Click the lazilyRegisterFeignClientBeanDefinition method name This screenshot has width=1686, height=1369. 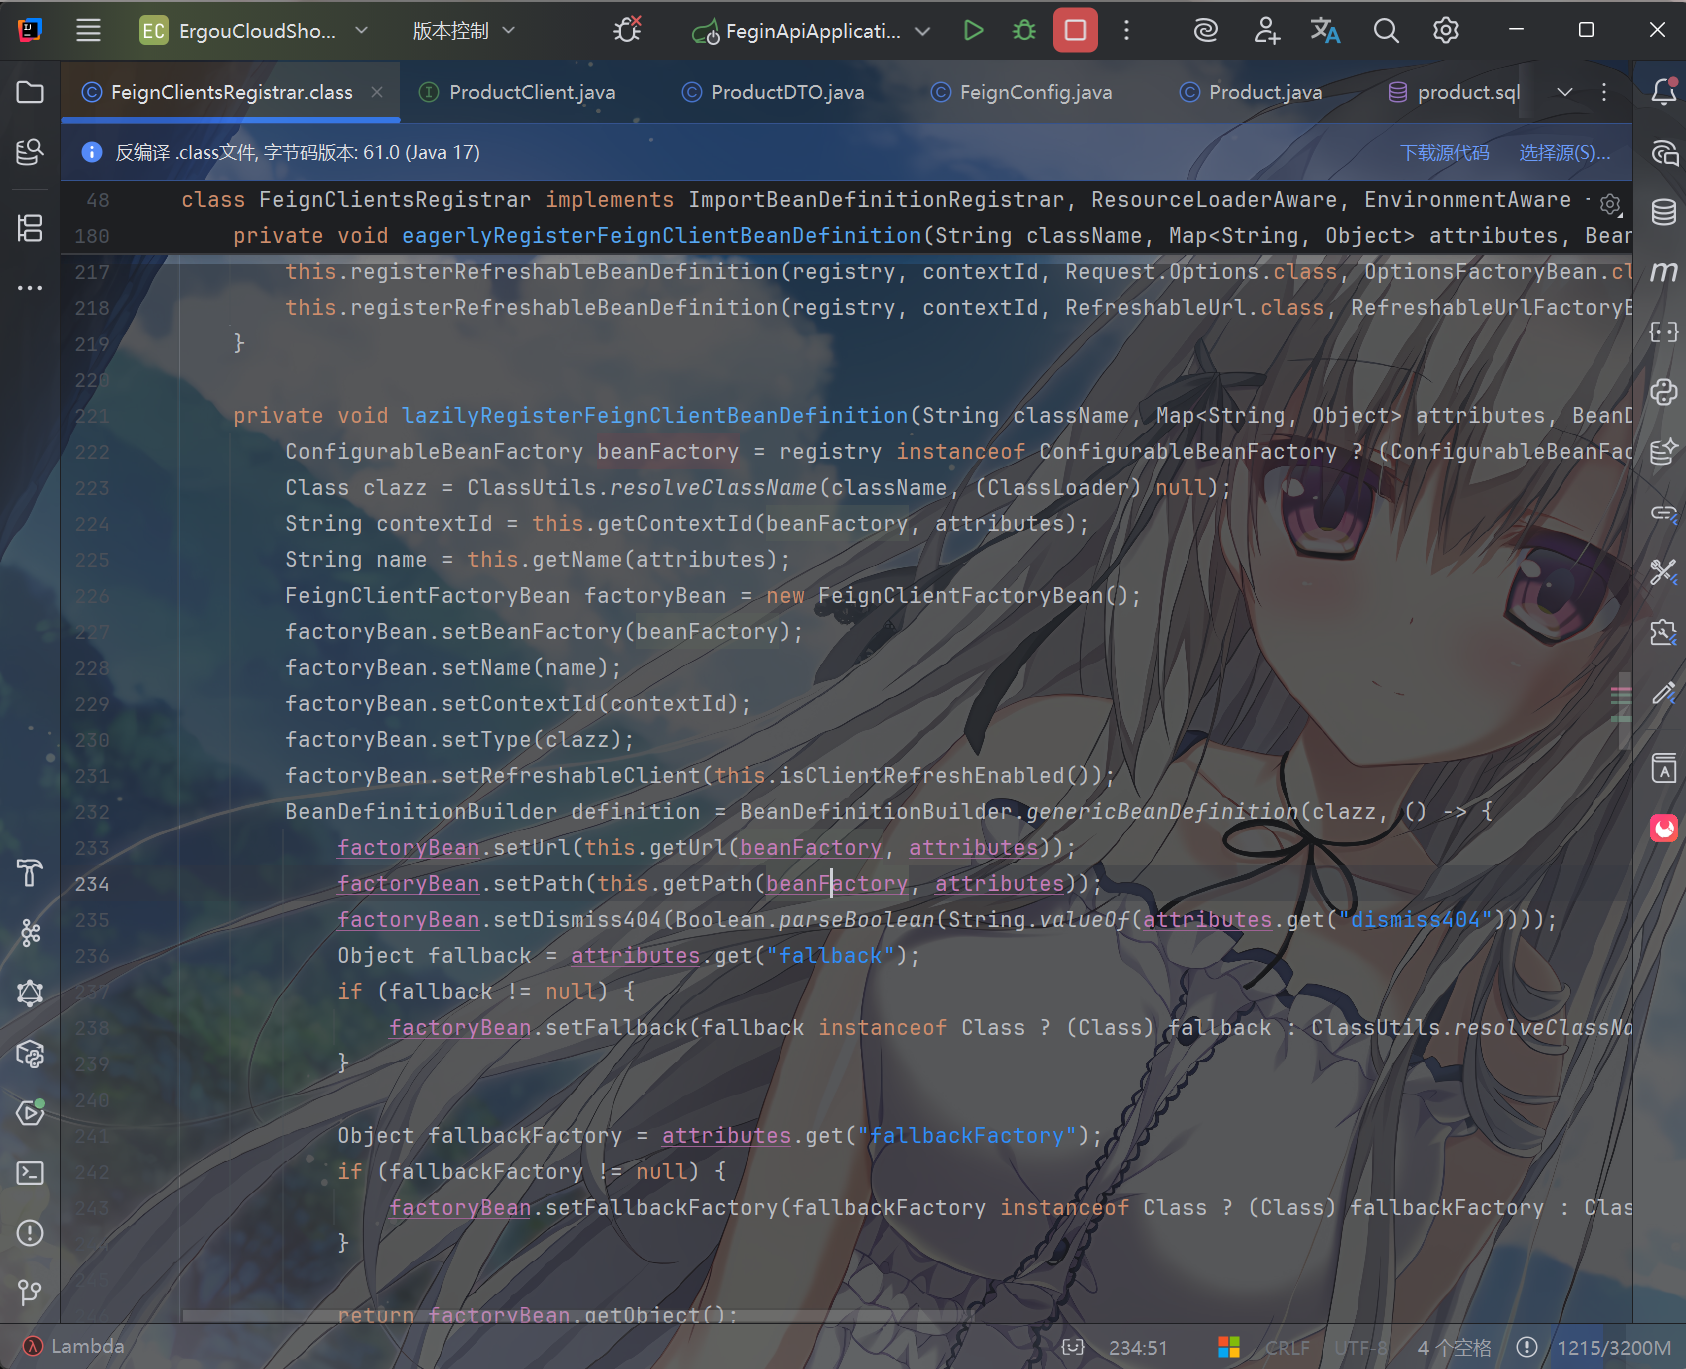coord(655,416)
